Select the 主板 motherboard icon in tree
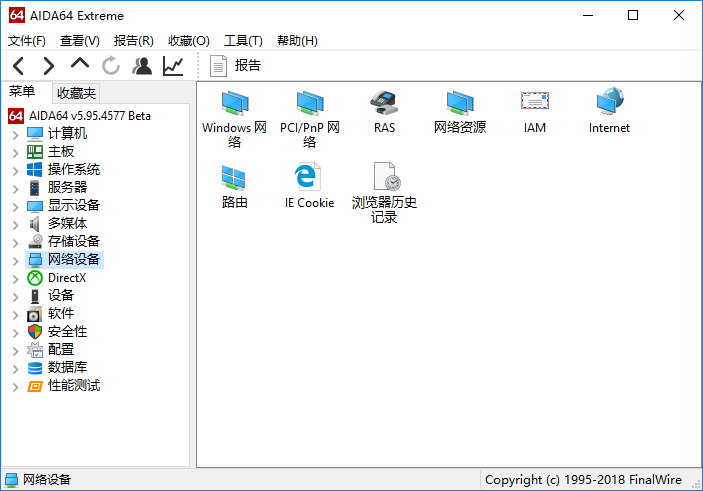 click(35, 152)
